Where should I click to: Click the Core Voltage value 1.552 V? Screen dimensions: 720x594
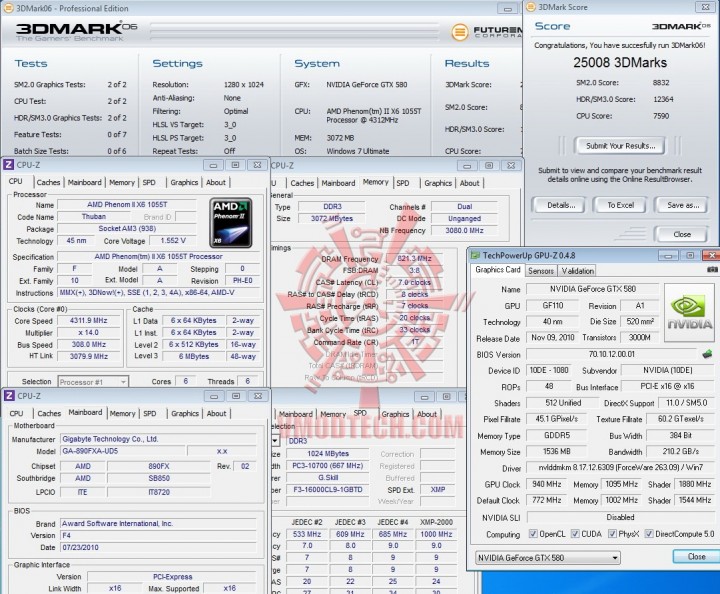pyautogui.click(x=173, y=241)
